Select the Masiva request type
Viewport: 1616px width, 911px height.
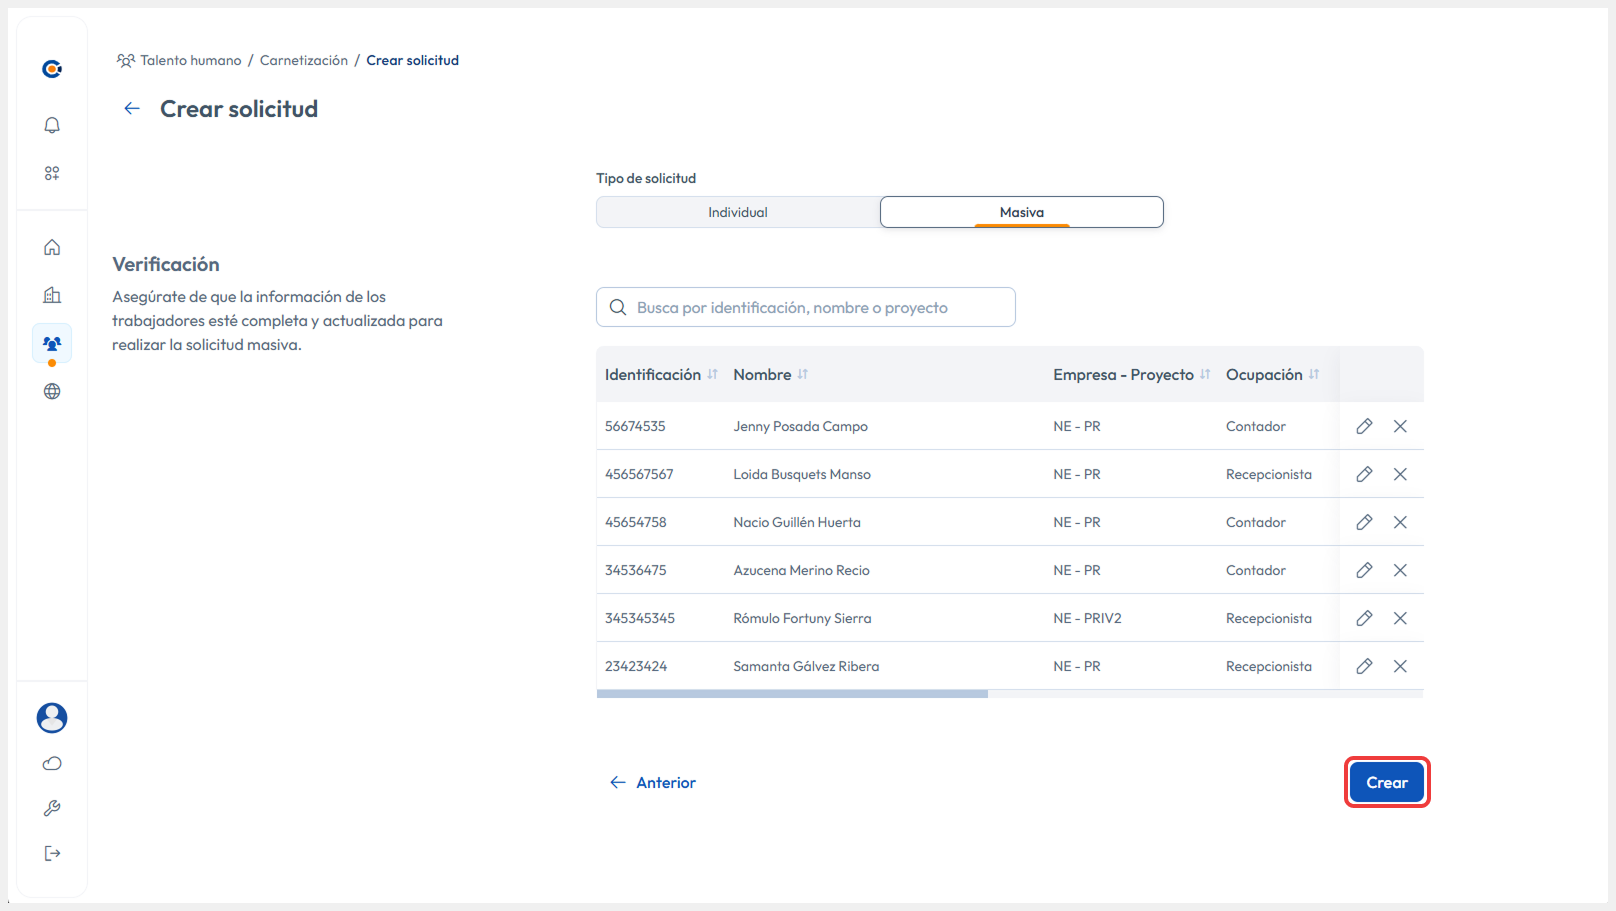pyautogui.click(x=1021, y=212)
